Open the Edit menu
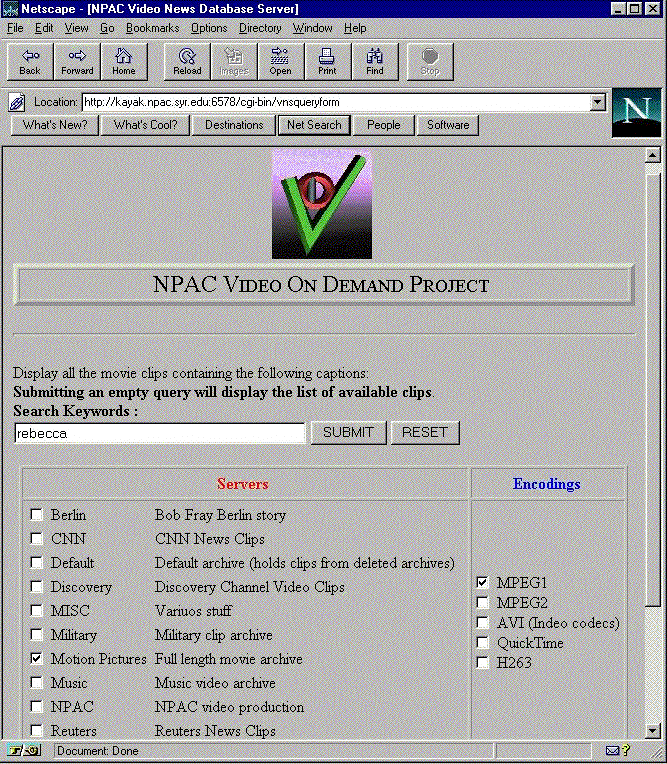The image size is (667, 764). coord(44,28)
